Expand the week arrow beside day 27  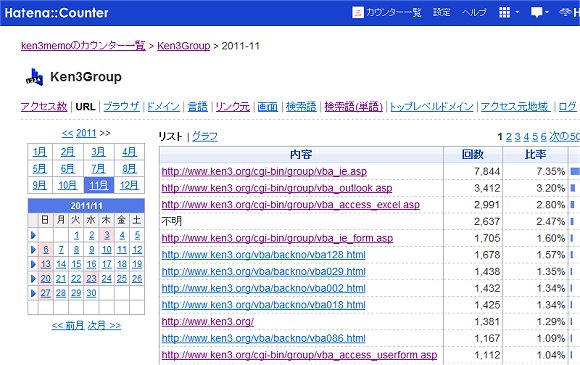(33, 293)
